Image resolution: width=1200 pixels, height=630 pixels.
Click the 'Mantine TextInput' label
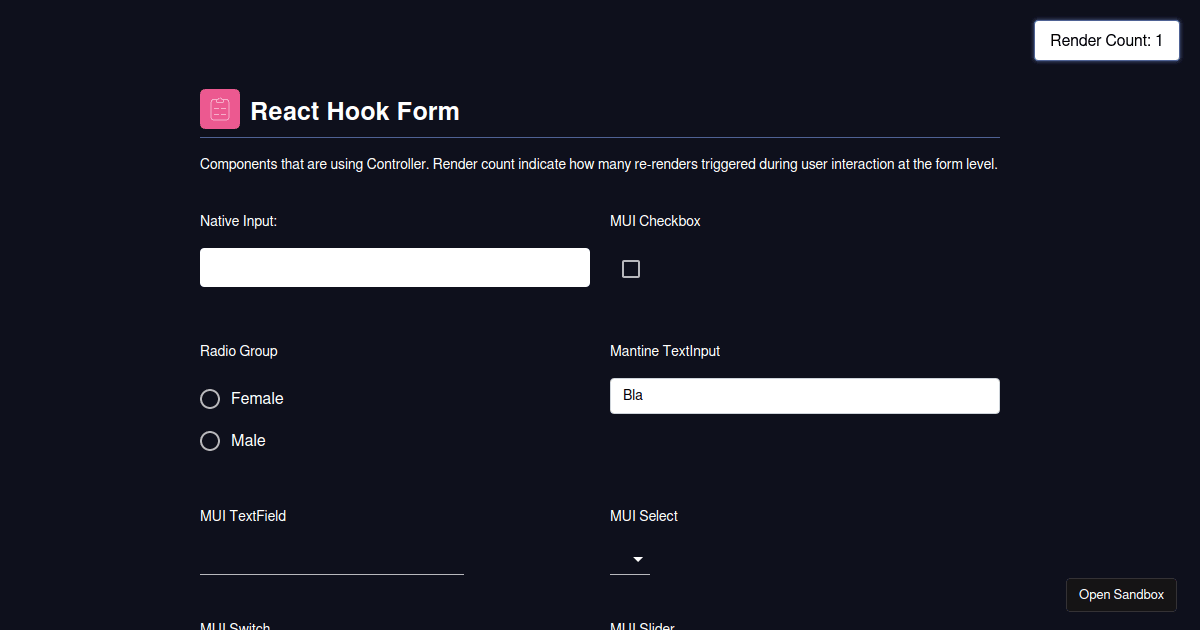coord(664,351)
